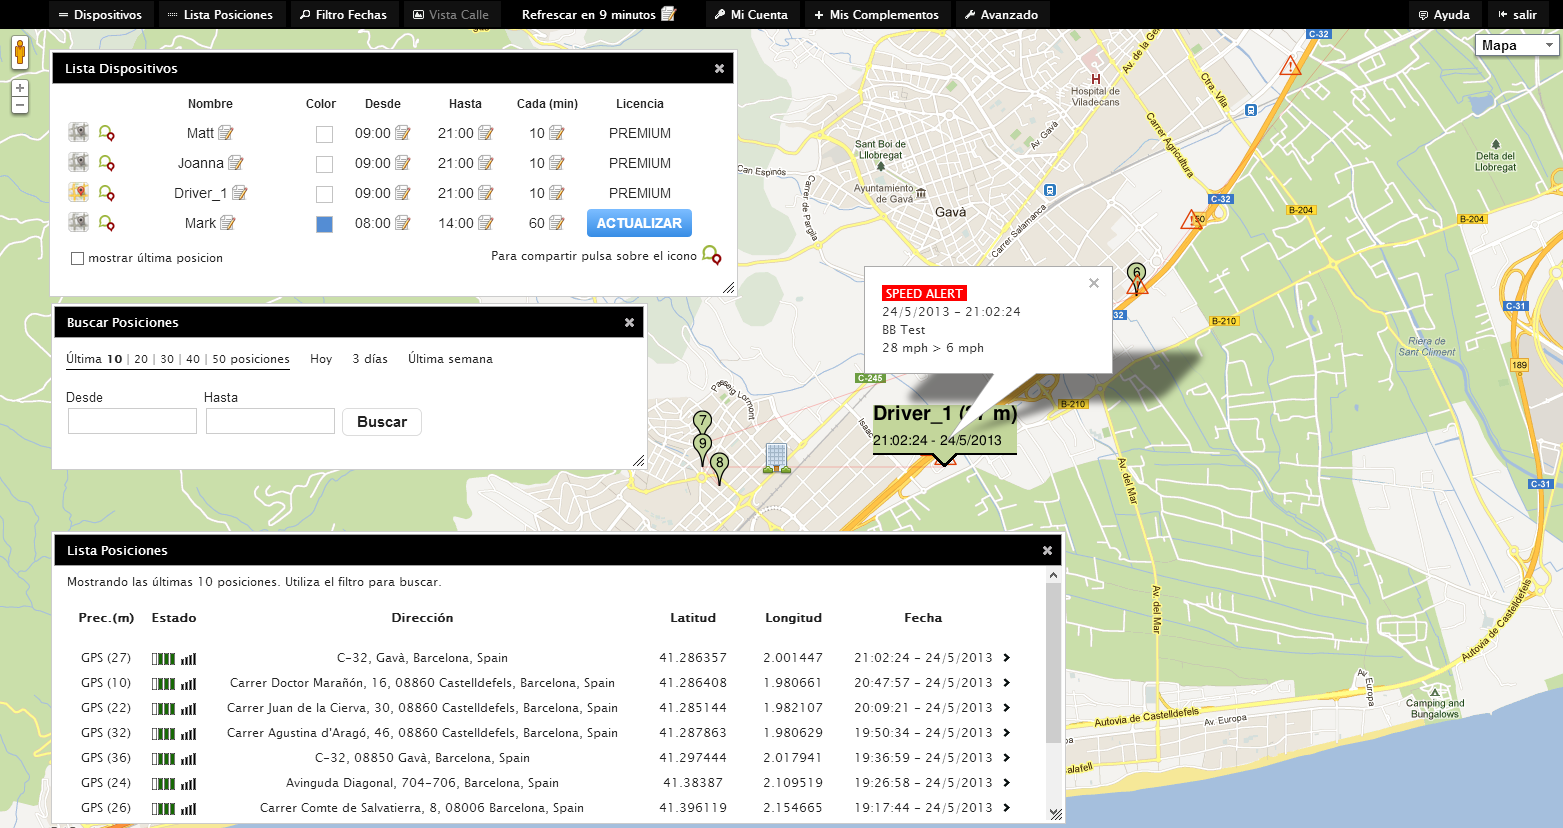The image size is (1563, 828).
Task: Open the Filtro Fechas menu
Action: 343,14
